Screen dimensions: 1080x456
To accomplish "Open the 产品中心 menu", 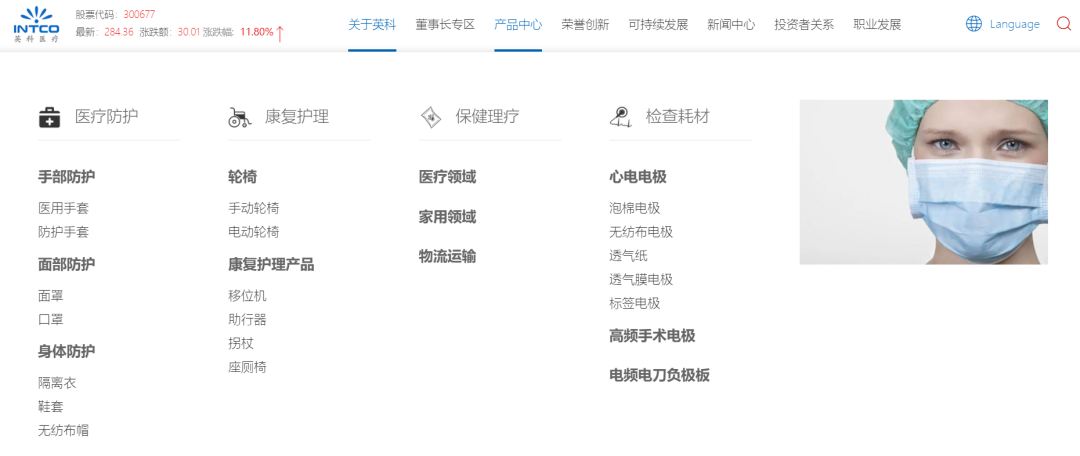I will (x=518, y=24).
